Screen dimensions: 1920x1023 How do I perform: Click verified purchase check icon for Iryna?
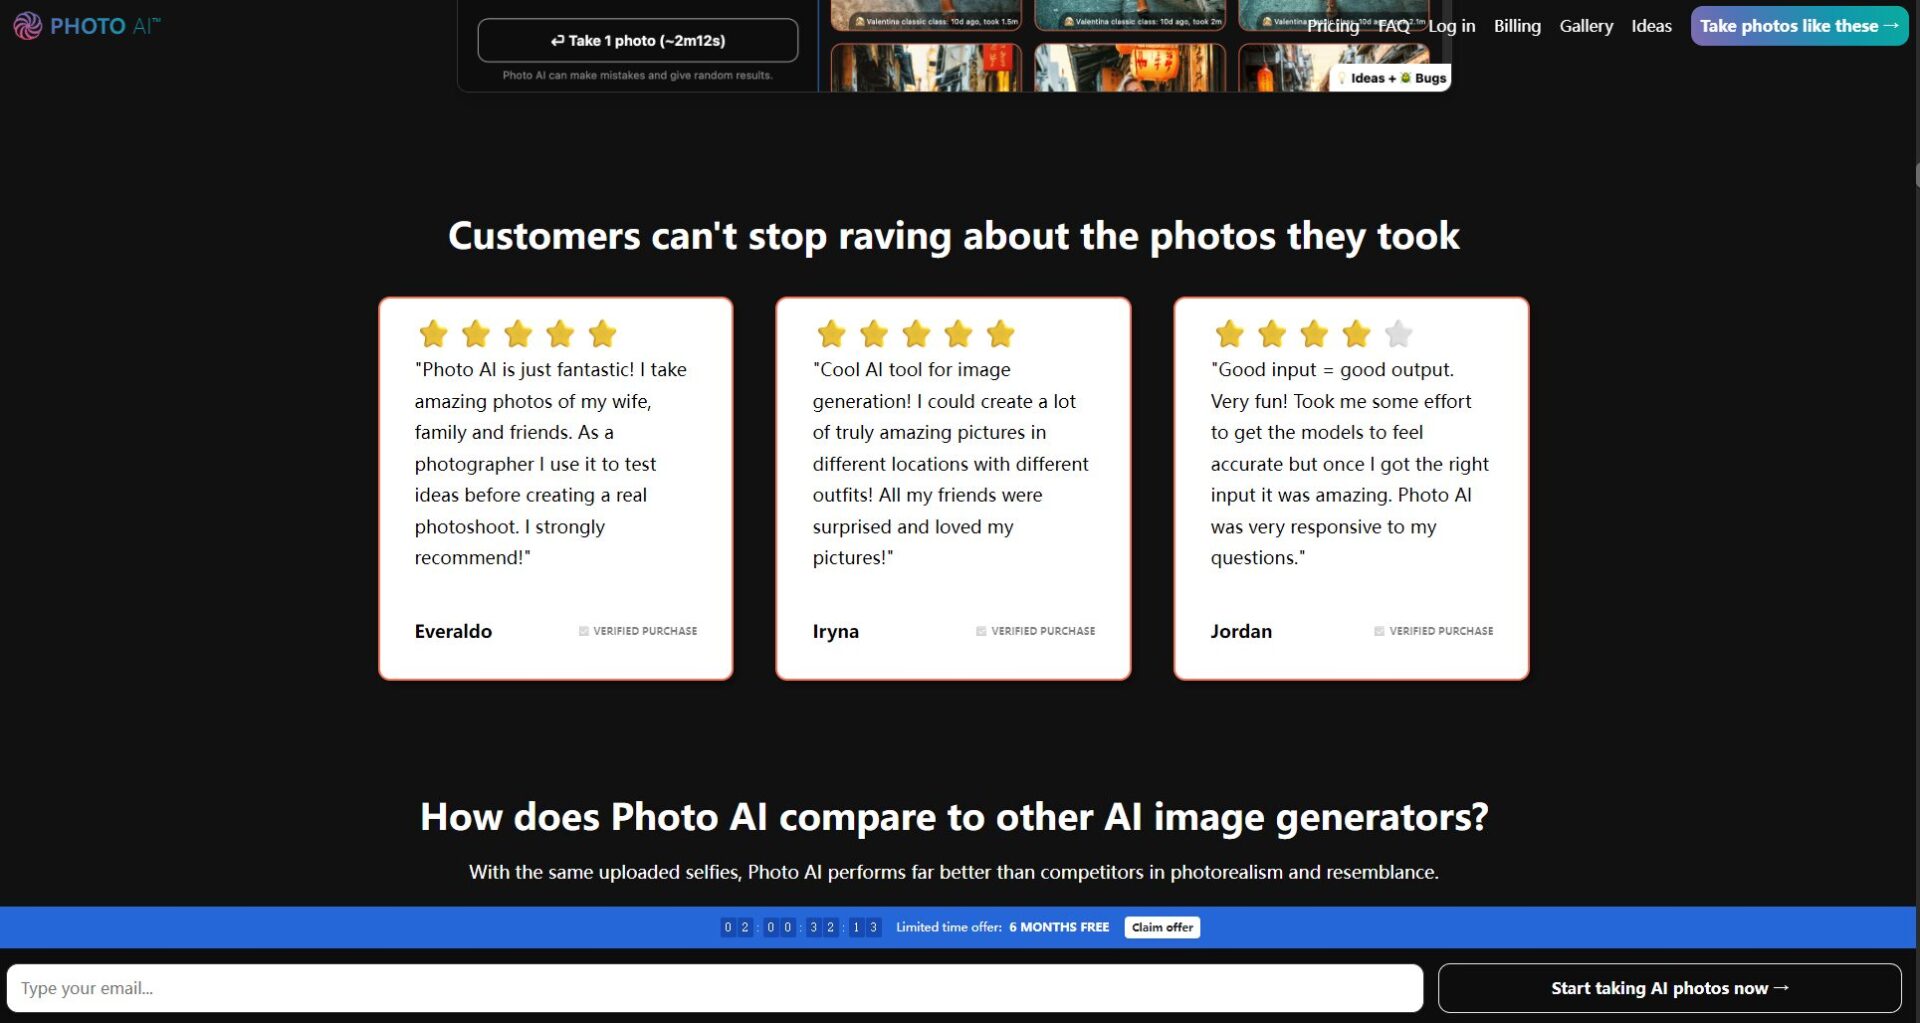point(981,631)
